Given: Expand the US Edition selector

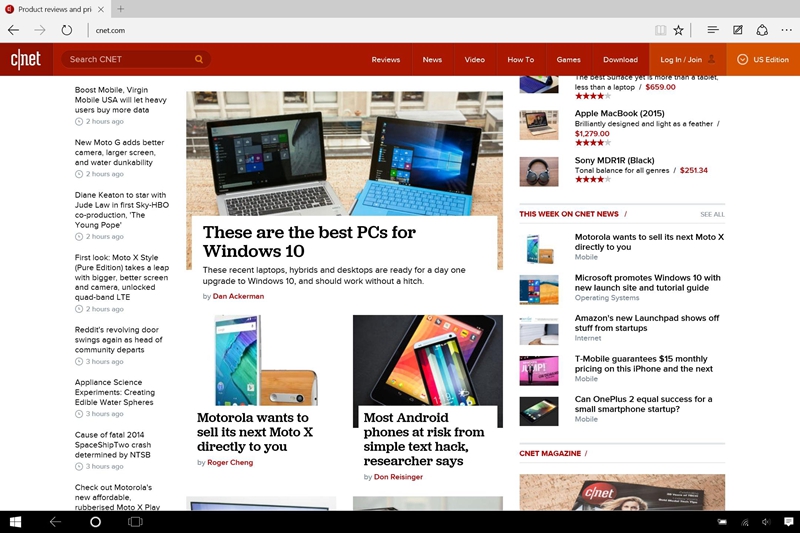Looking at the screenshot, I should (x=763, y=59).
